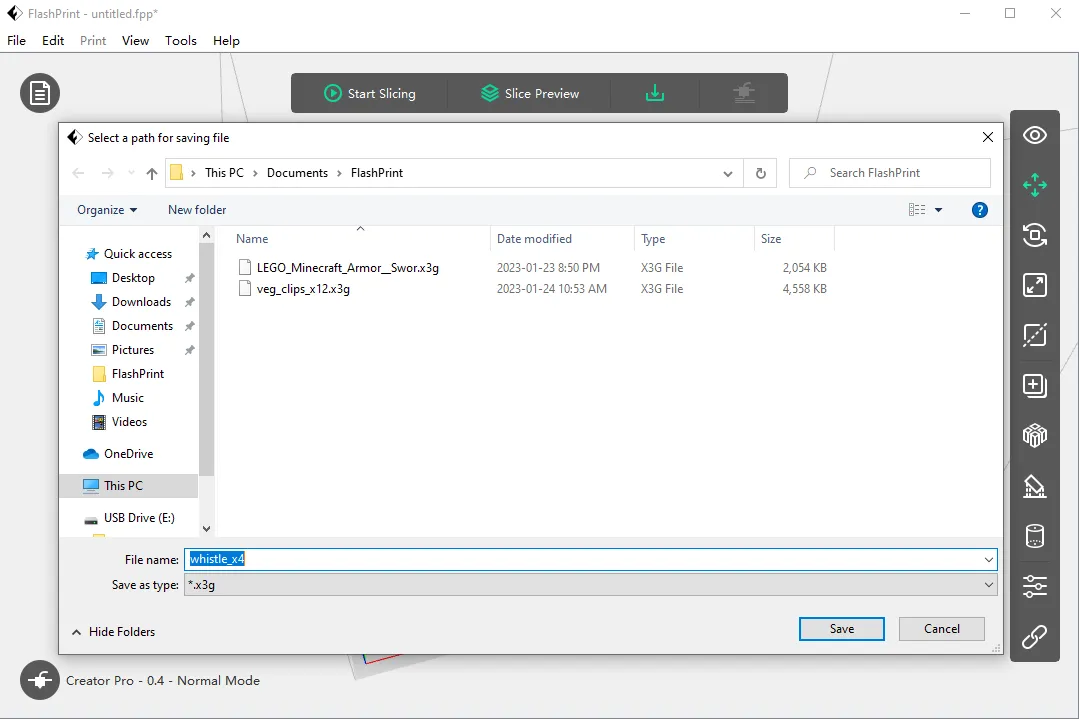Click the Save button
The width and height of the screenshot is (1079, 719).
pos(842,629)
